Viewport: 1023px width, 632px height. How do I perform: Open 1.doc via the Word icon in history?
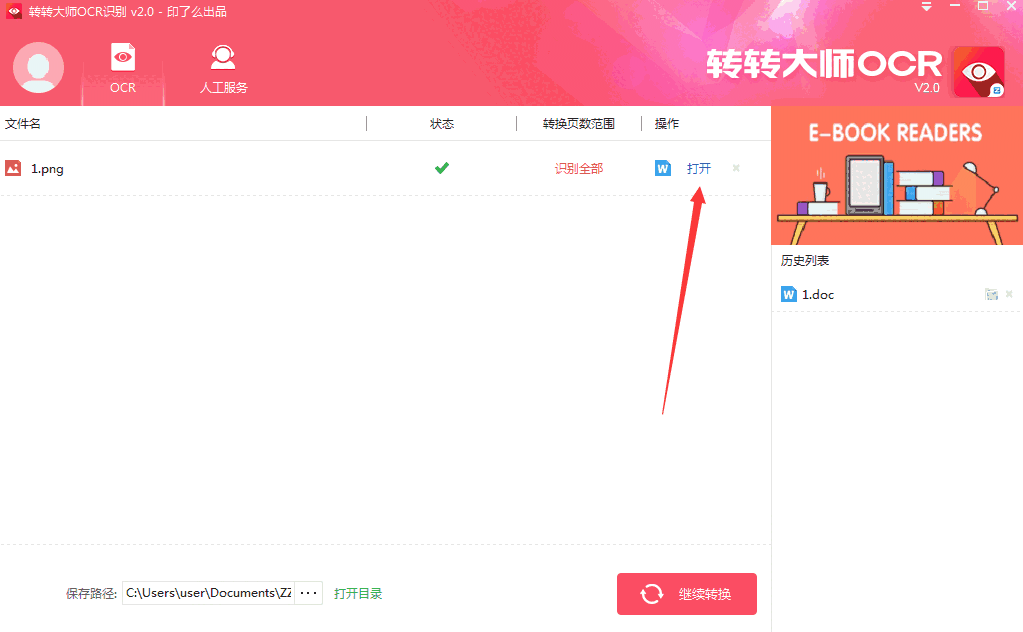coord(788,294)
